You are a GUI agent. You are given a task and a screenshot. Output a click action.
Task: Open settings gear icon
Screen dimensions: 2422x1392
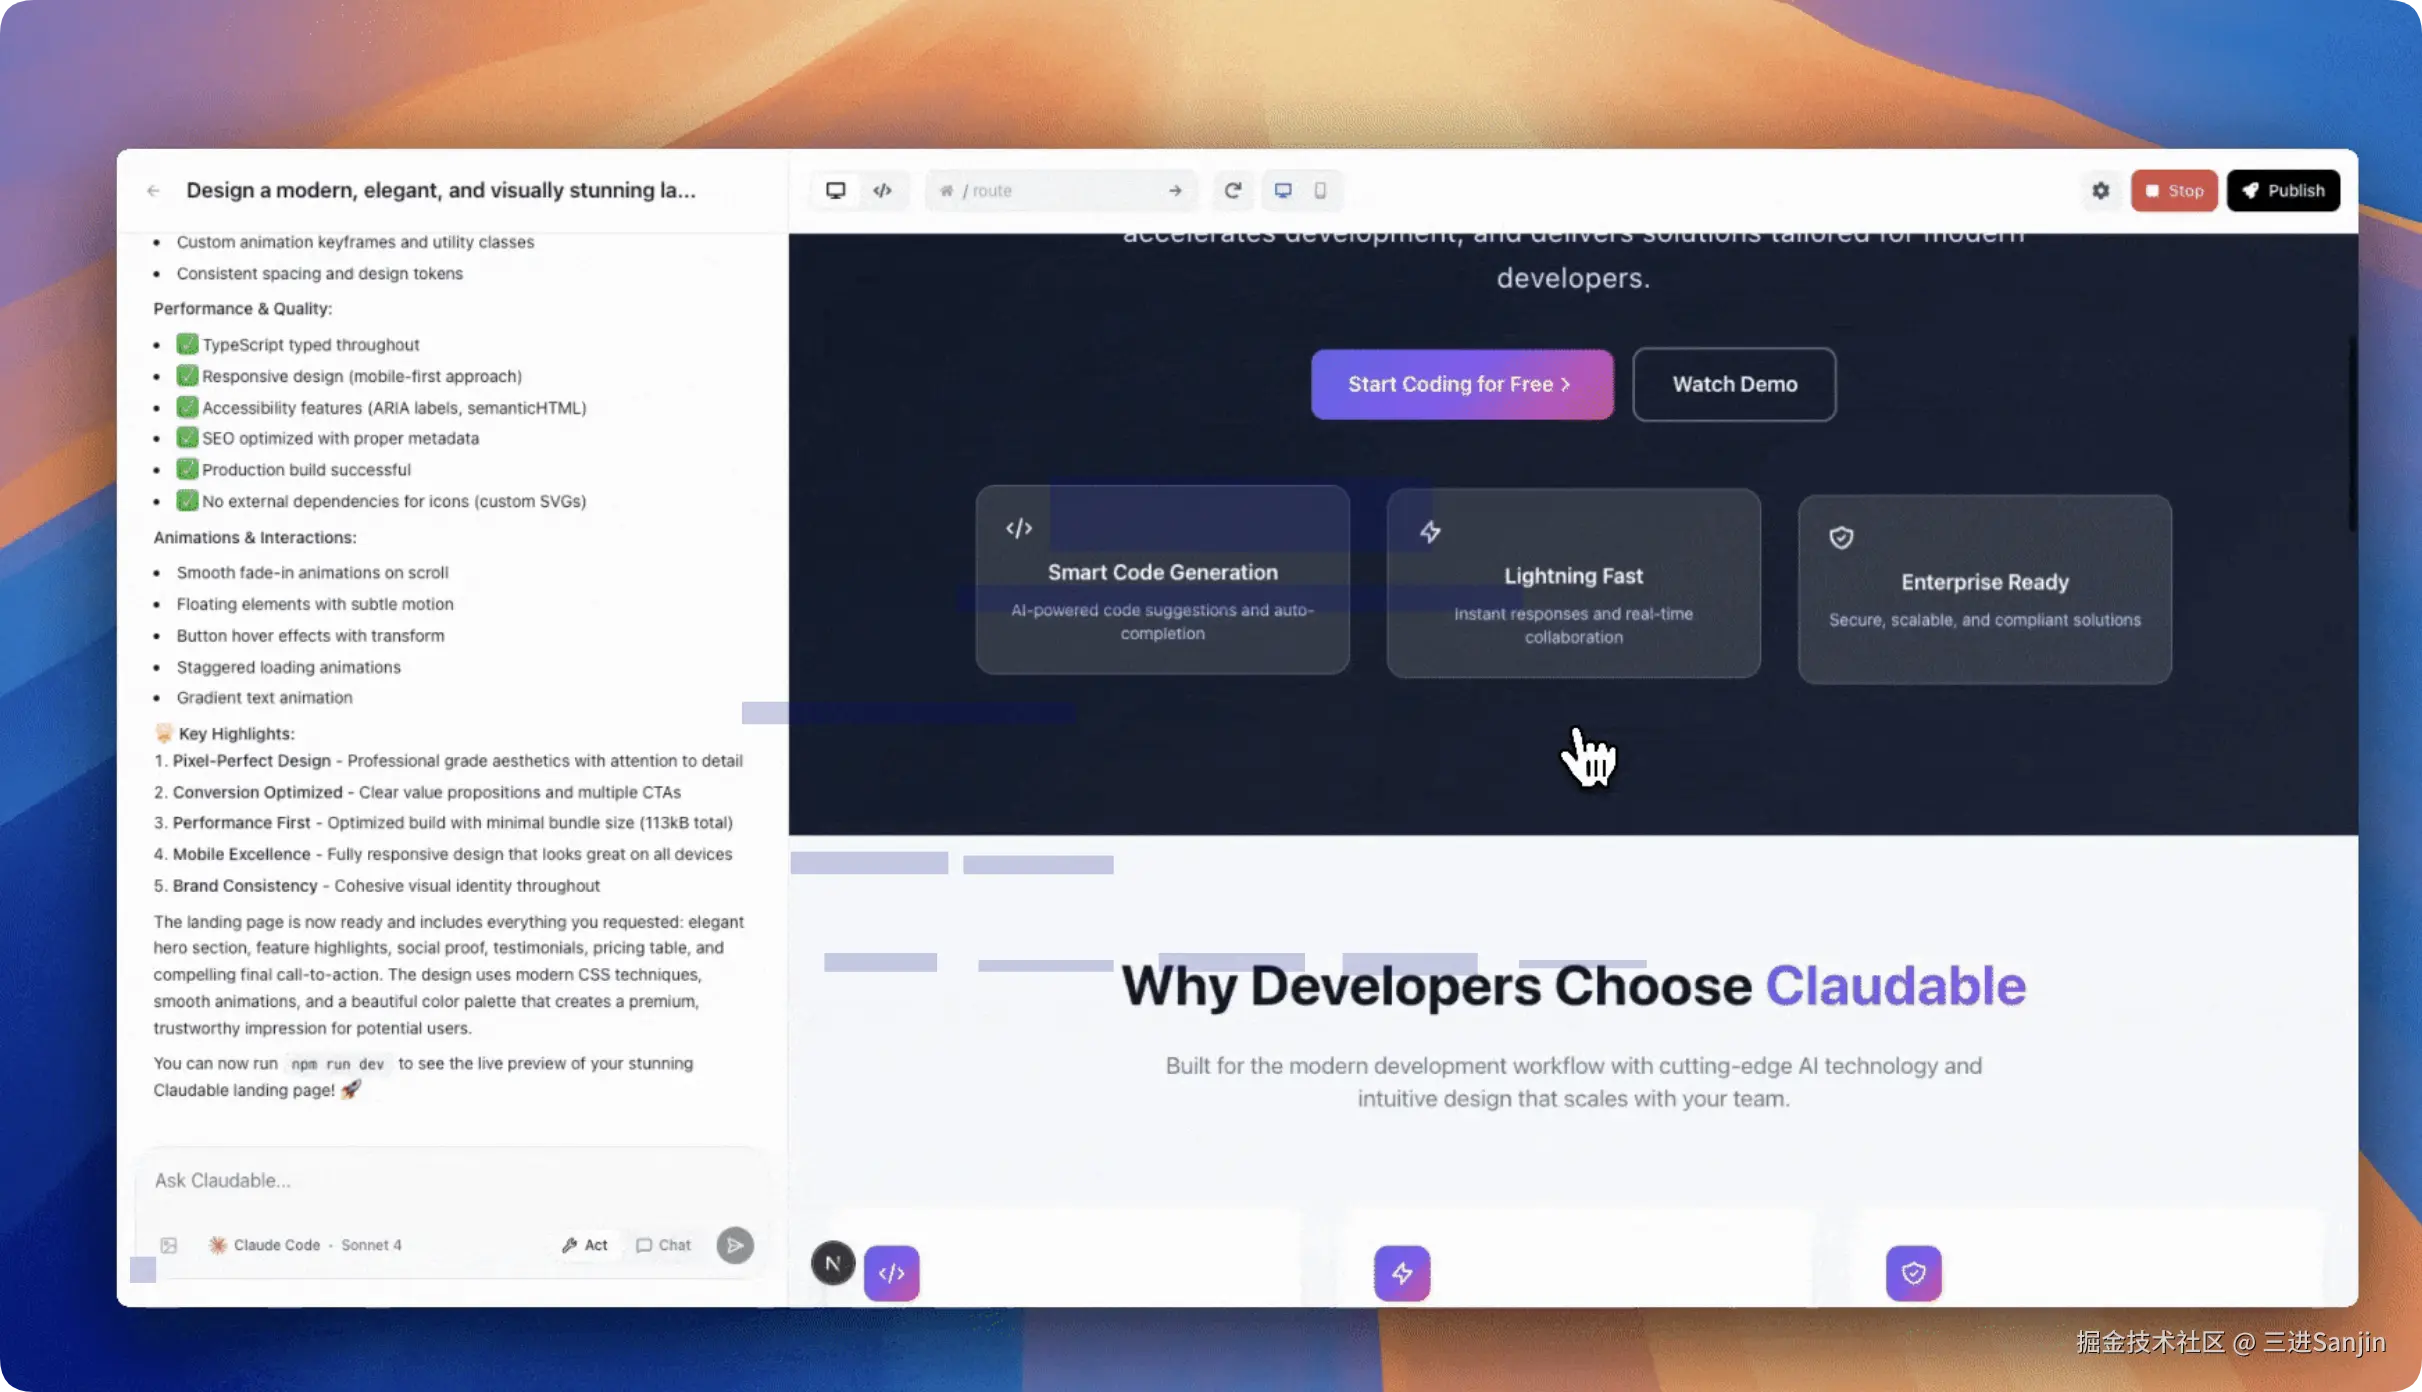click(2100, 190)
